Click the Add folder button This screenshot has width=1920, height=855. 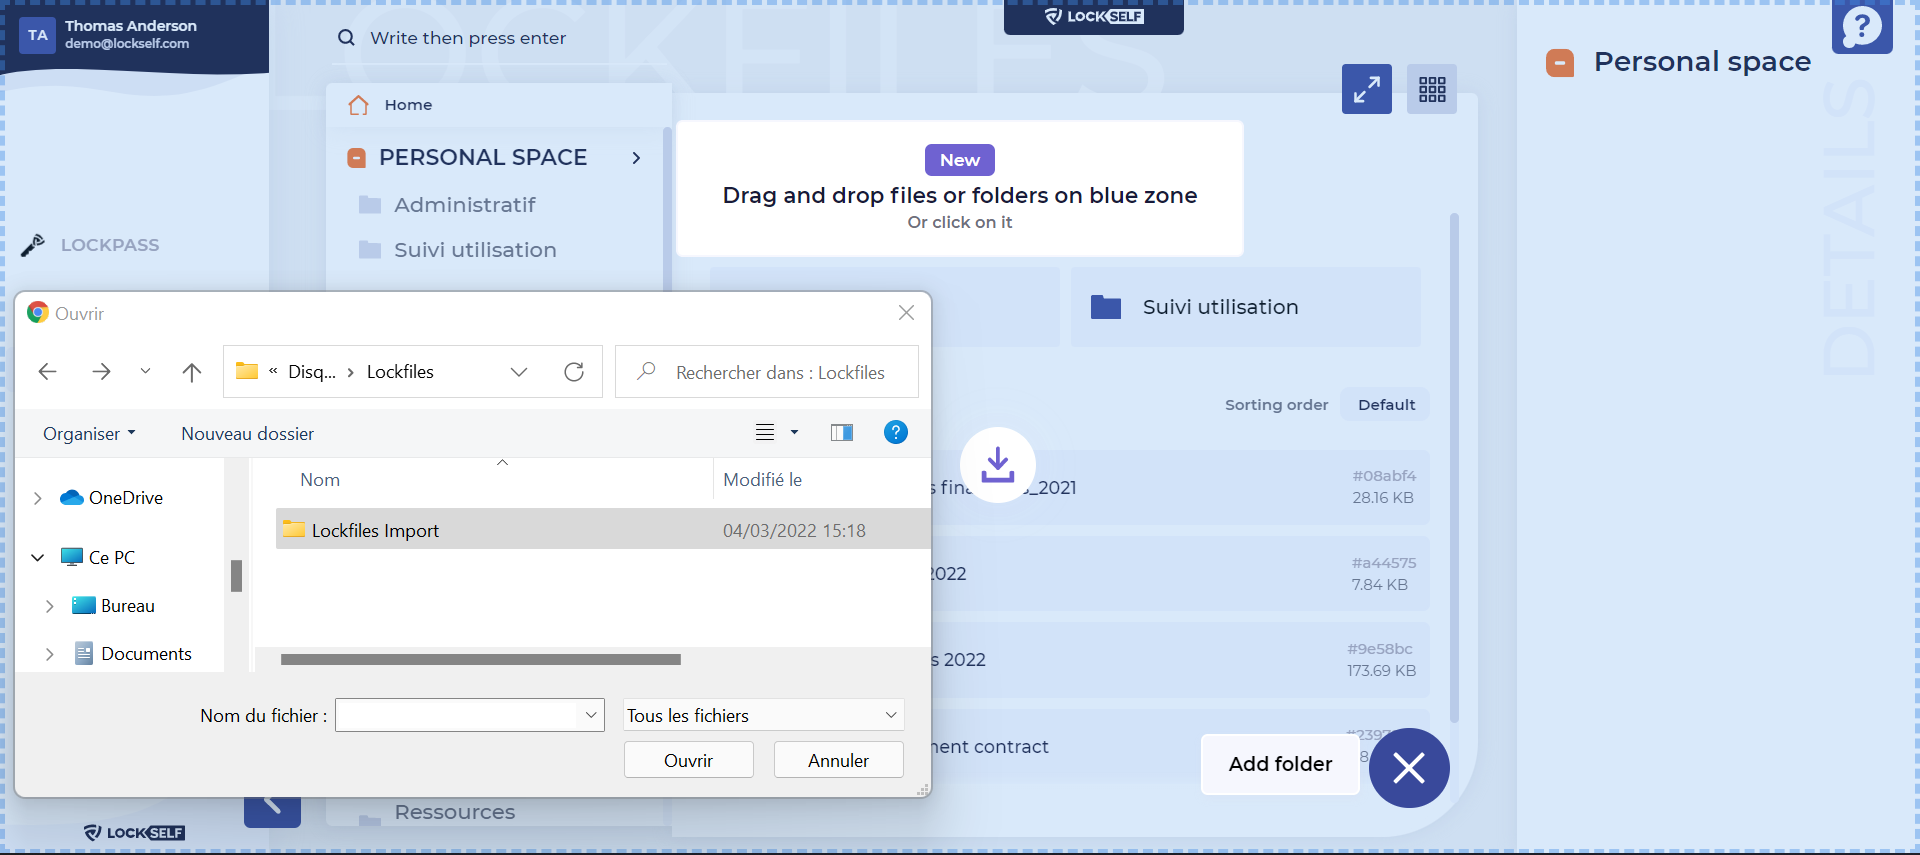(1279, 764)
